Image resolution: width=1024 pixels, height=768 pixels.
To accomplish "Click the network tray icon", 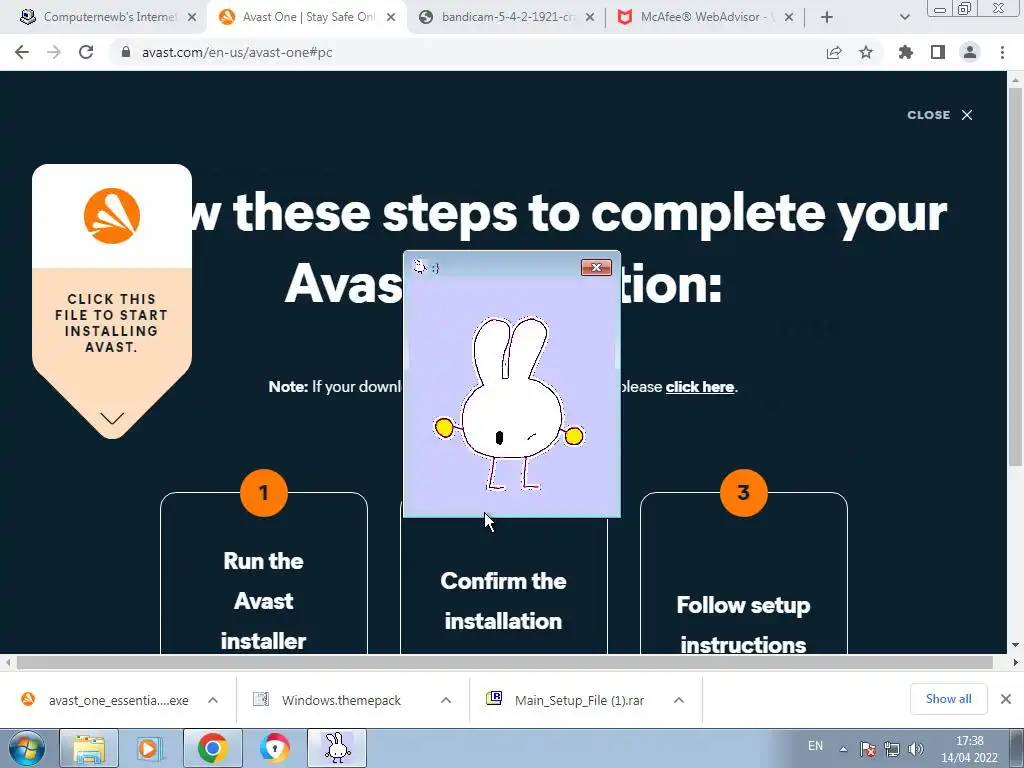I will tap(892, 749).
